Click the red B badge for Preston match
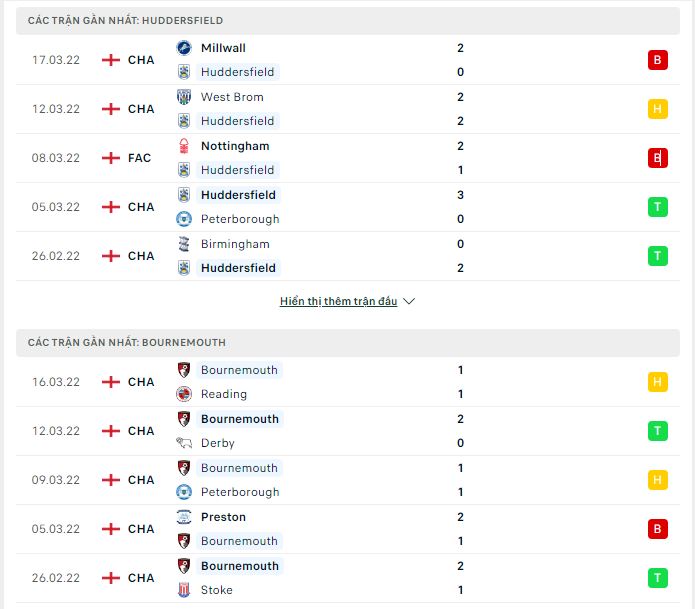695x609 pixels. (657, 529)
